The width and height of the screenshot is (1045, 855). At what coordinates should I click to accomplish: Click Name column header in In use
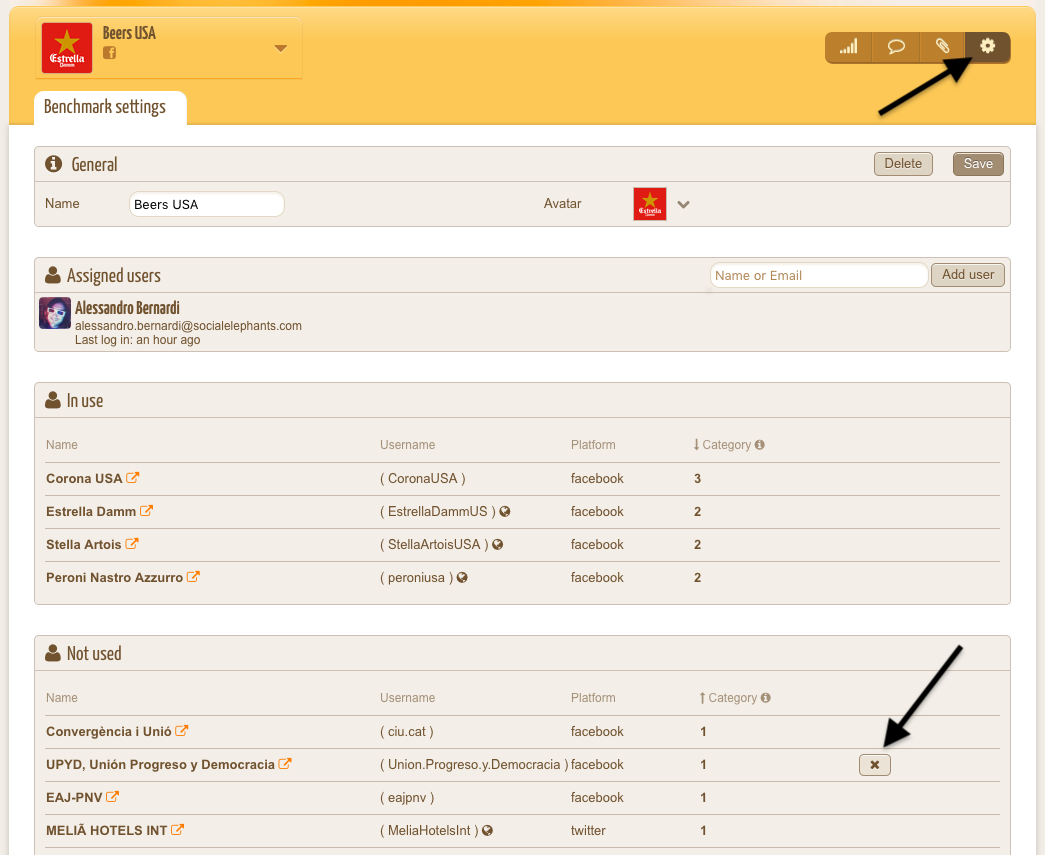[x=61, y=444]
